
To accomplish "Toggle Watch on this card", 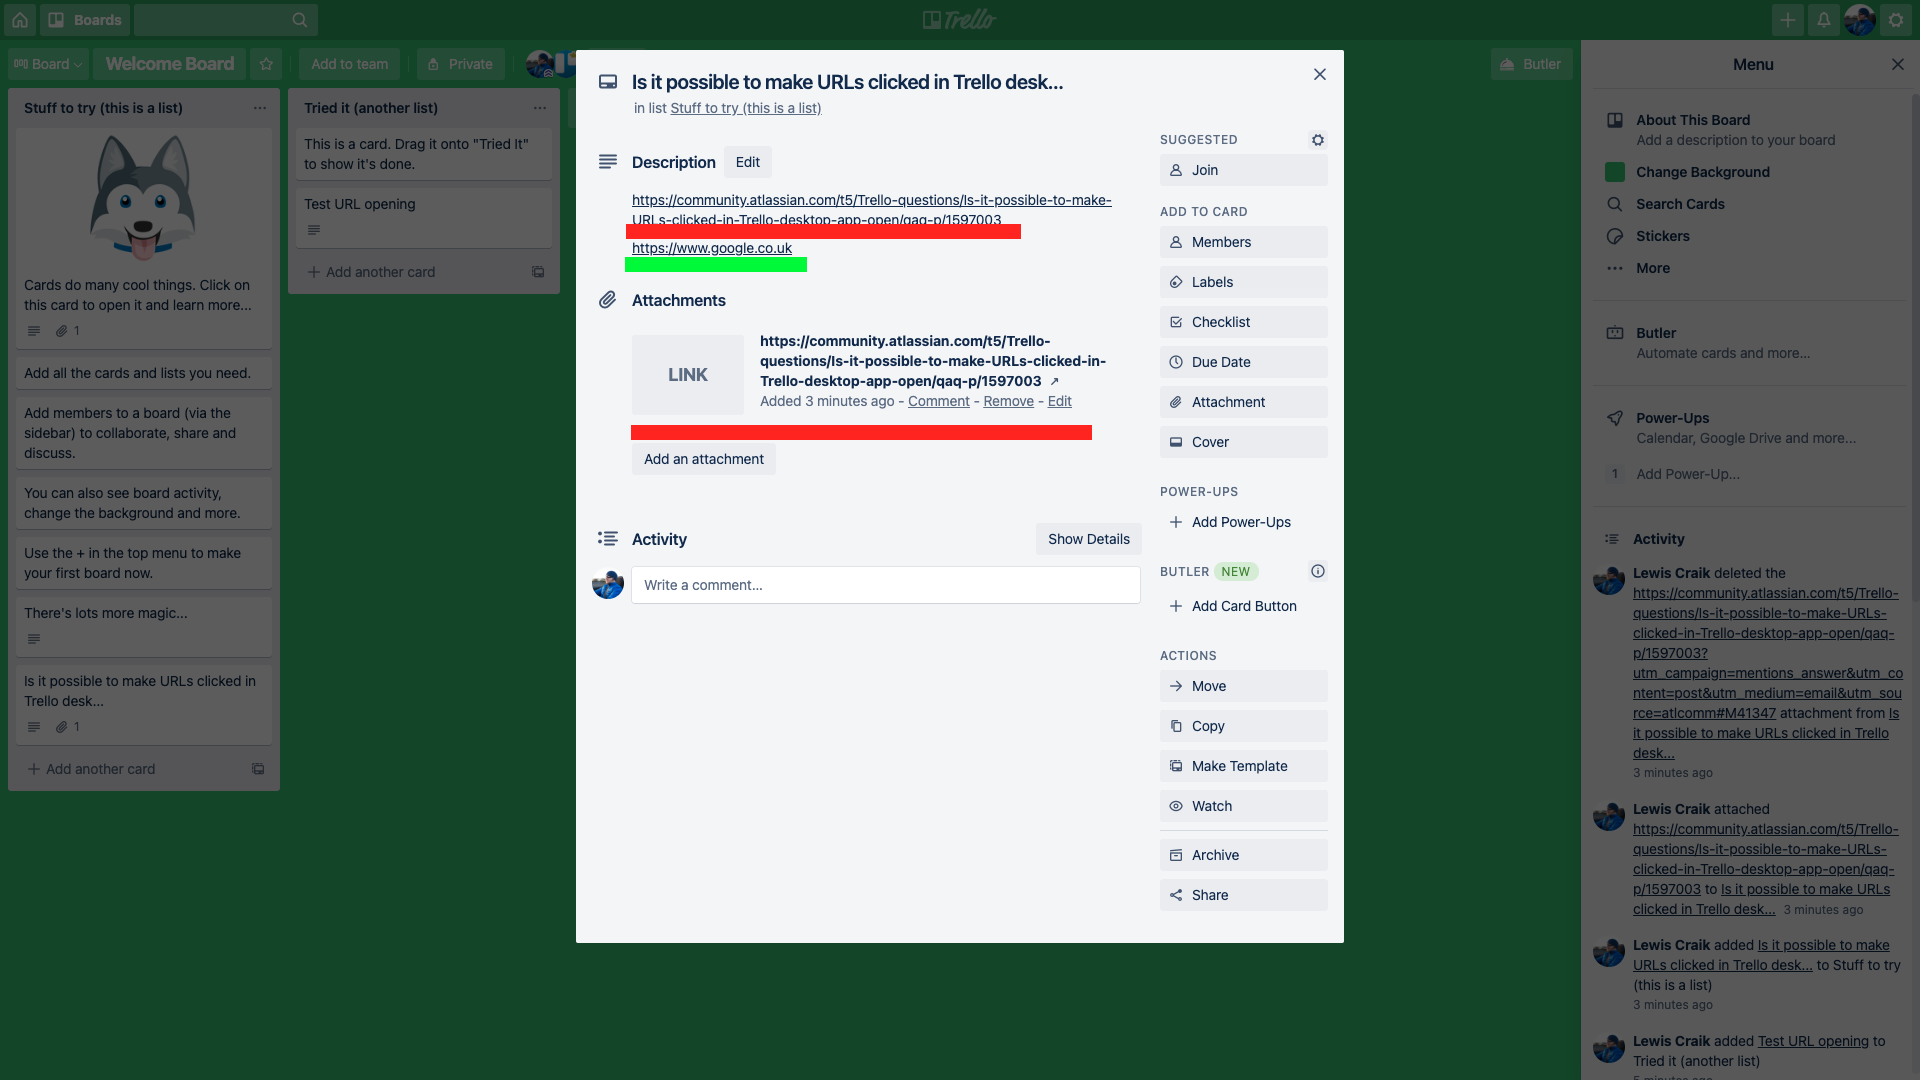I will tap(1244, 806).
